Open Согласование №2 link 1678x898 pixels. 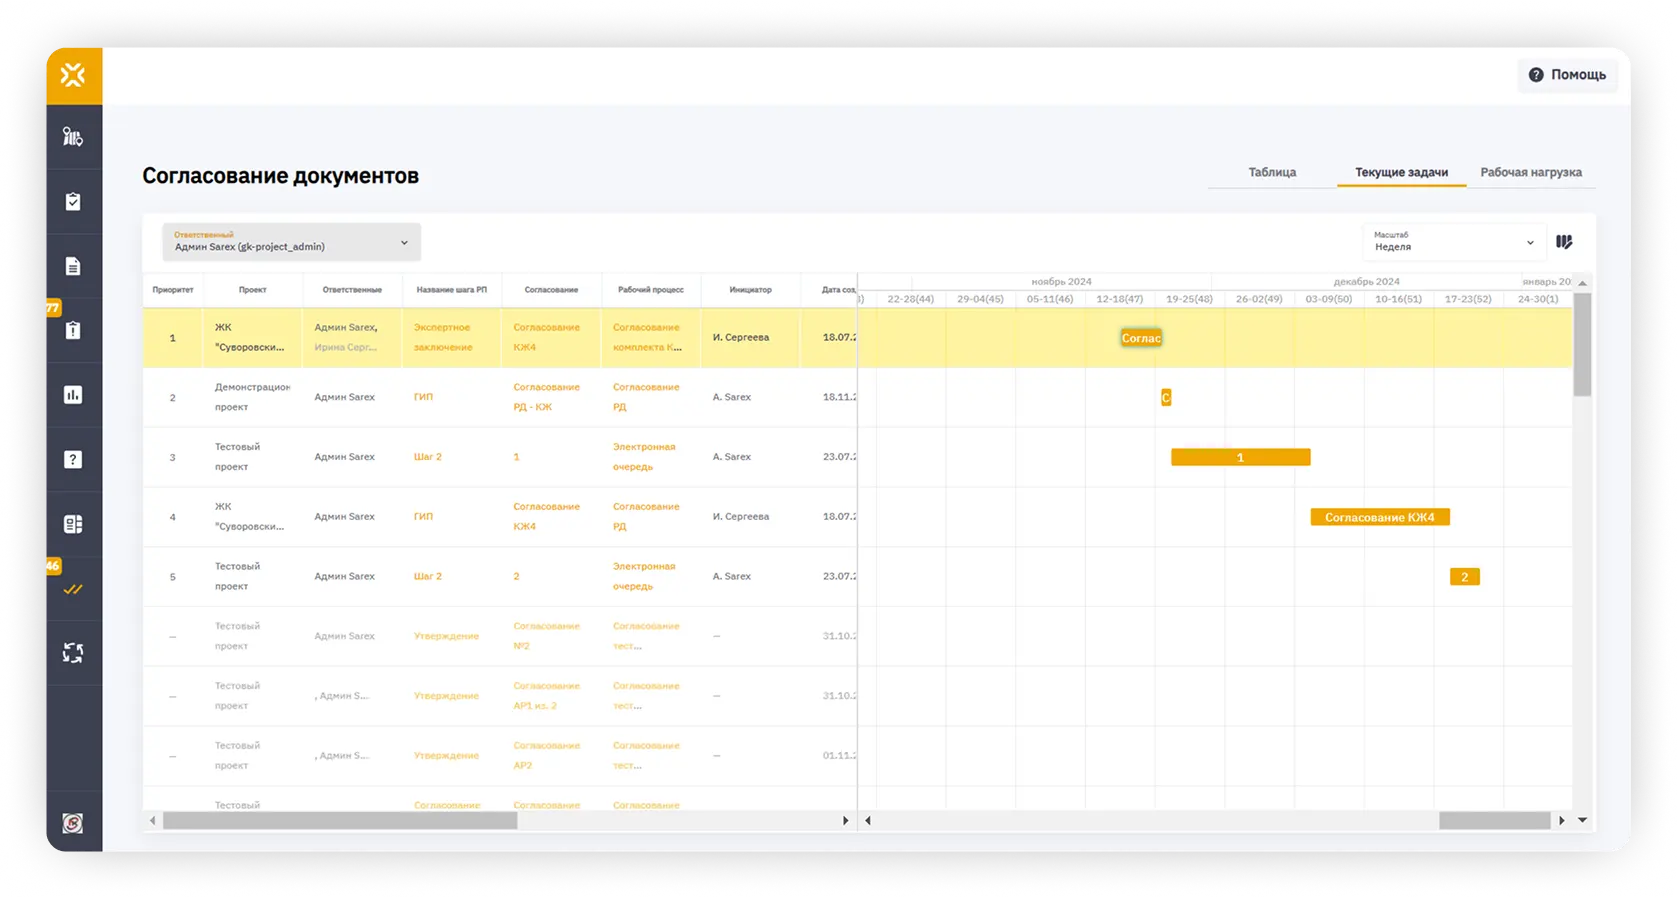click(546, 636)
